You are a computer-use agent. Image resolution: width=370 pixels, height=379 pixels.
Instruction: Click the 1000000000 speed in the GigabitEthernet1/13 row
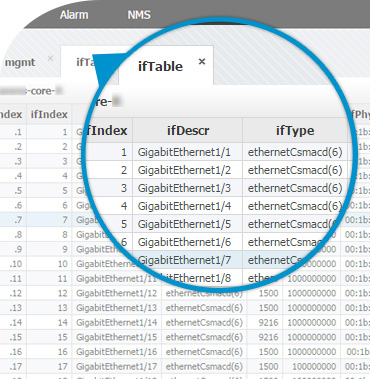click(312, 308)
